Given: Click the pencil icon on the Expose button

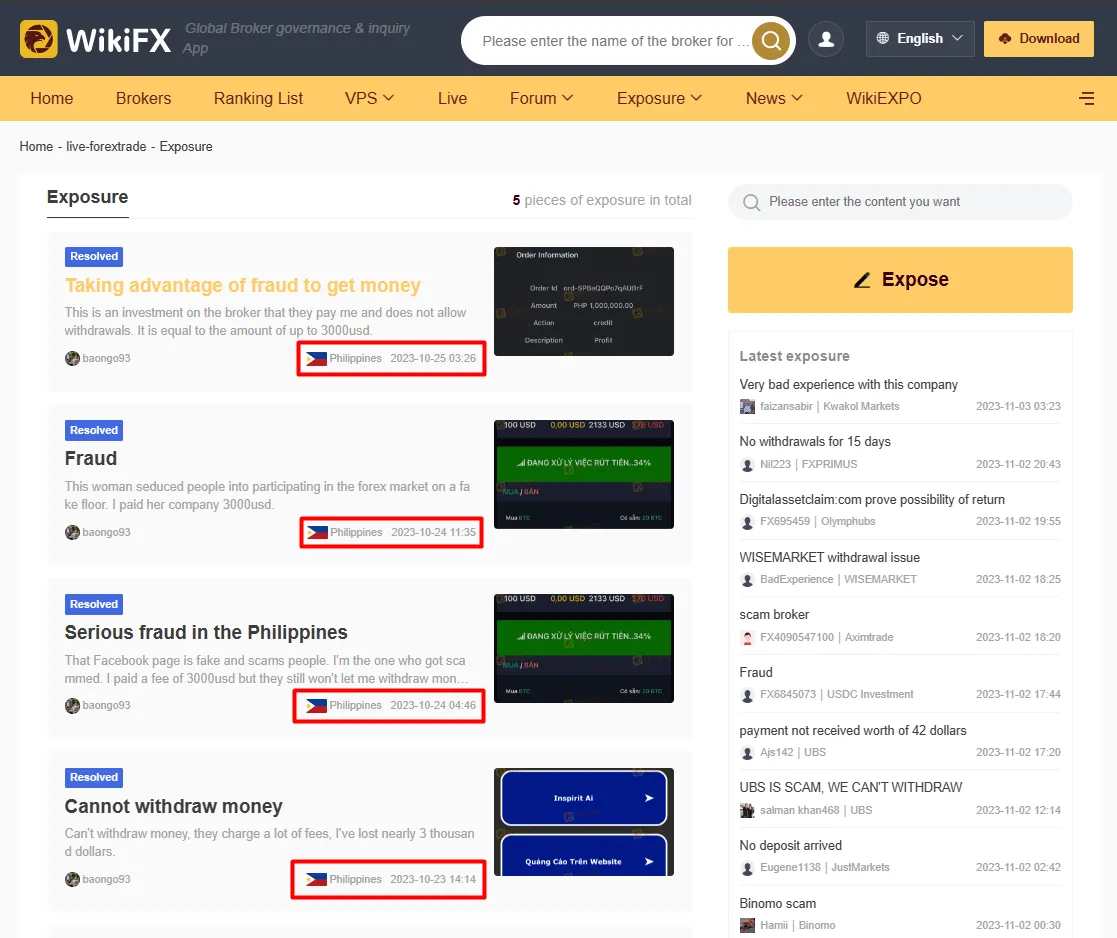Looking at the screenshot, I should [862, 280].
